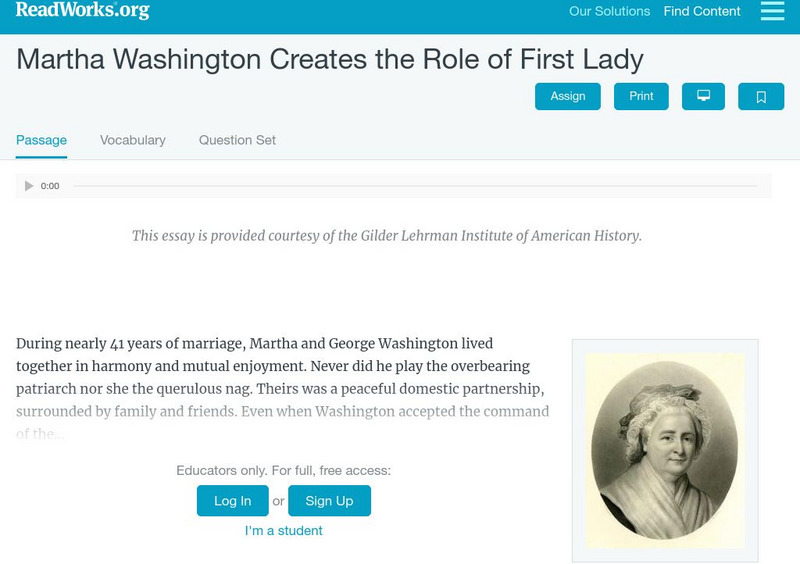Image resolution: width=800 pixels, height=564 pixels.
Task: Click the Martha Washington portrait image
Action: [665, 450]
